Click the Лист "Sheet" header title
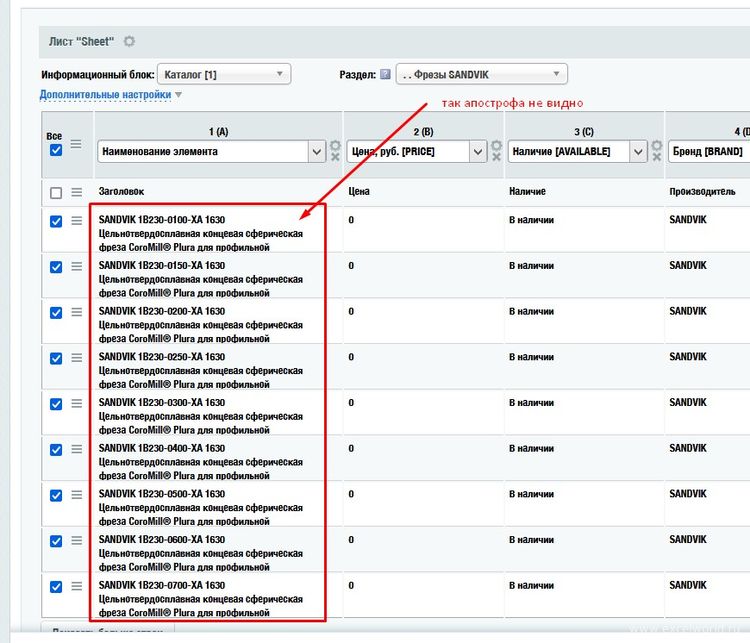The height and width of the screenshot is (643, 750). pyautogui.click(x=81, y=42)
